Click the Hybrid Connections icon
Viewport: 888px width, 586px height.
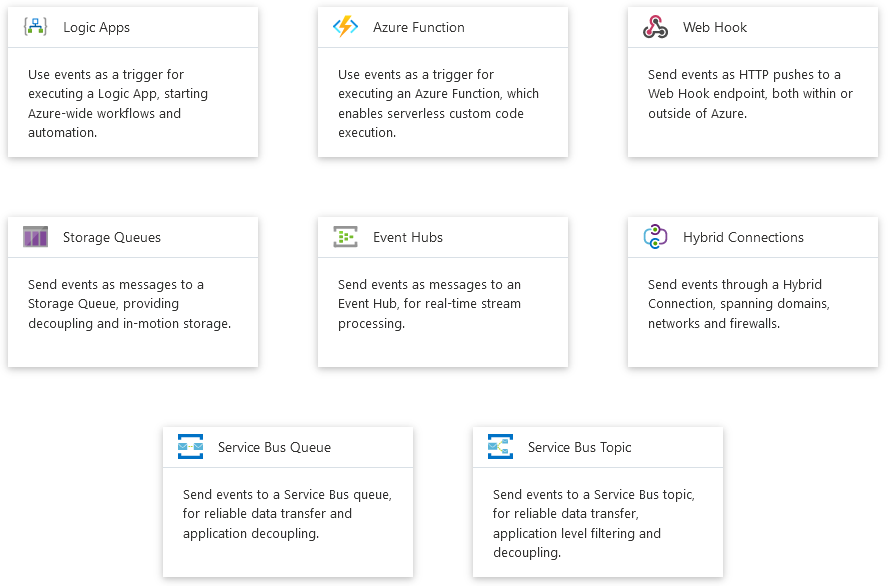pyautogui.click(x=655, y=237)
